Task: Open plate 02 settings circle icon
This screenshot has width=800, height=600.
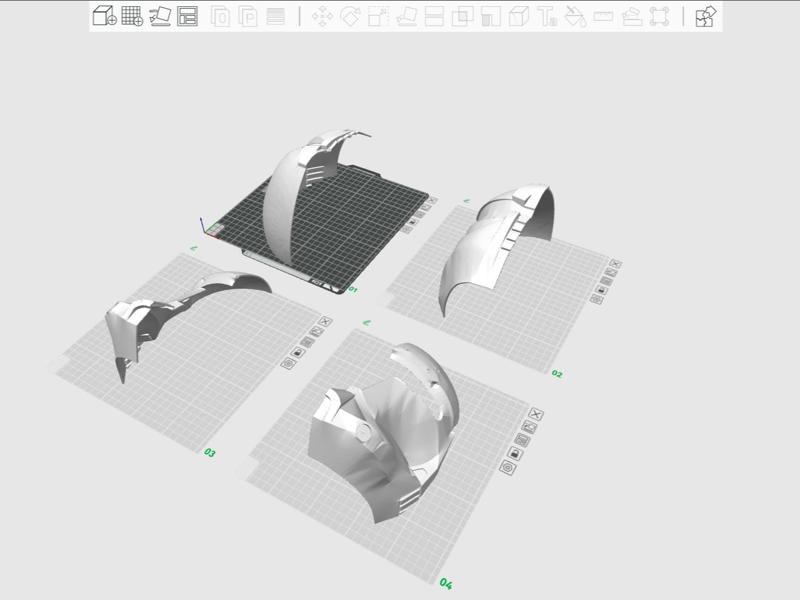Action: click(x=596, y=299)
